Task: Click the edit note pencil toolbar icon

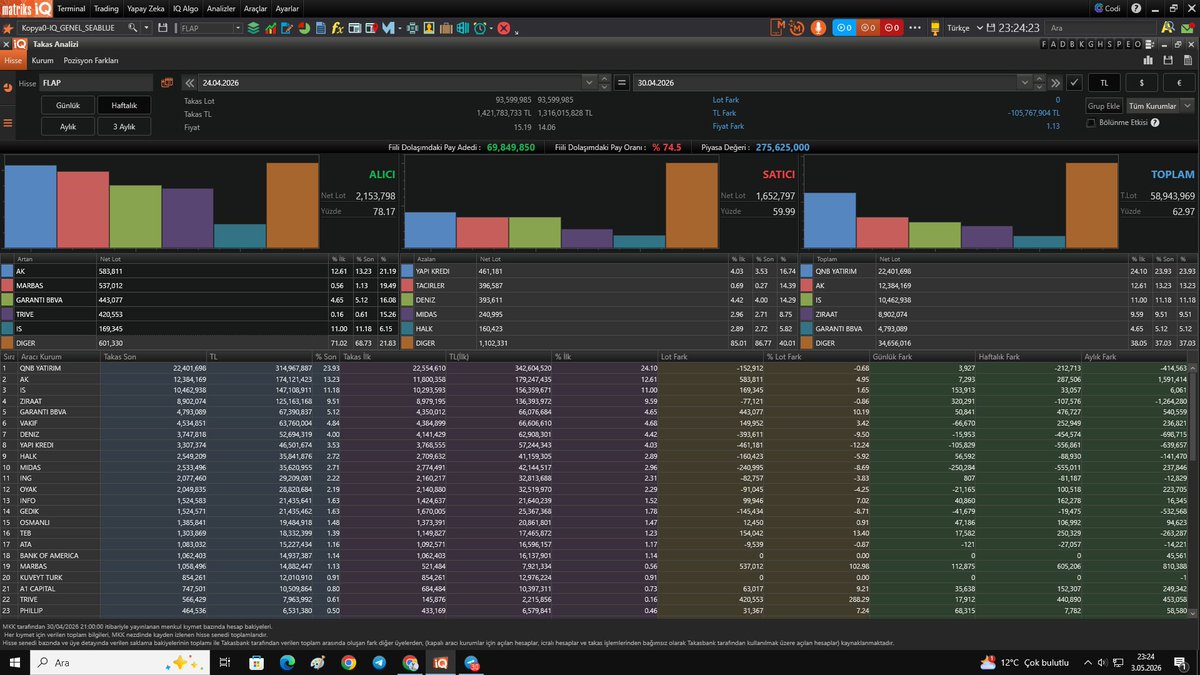Action: click(287, 28)
